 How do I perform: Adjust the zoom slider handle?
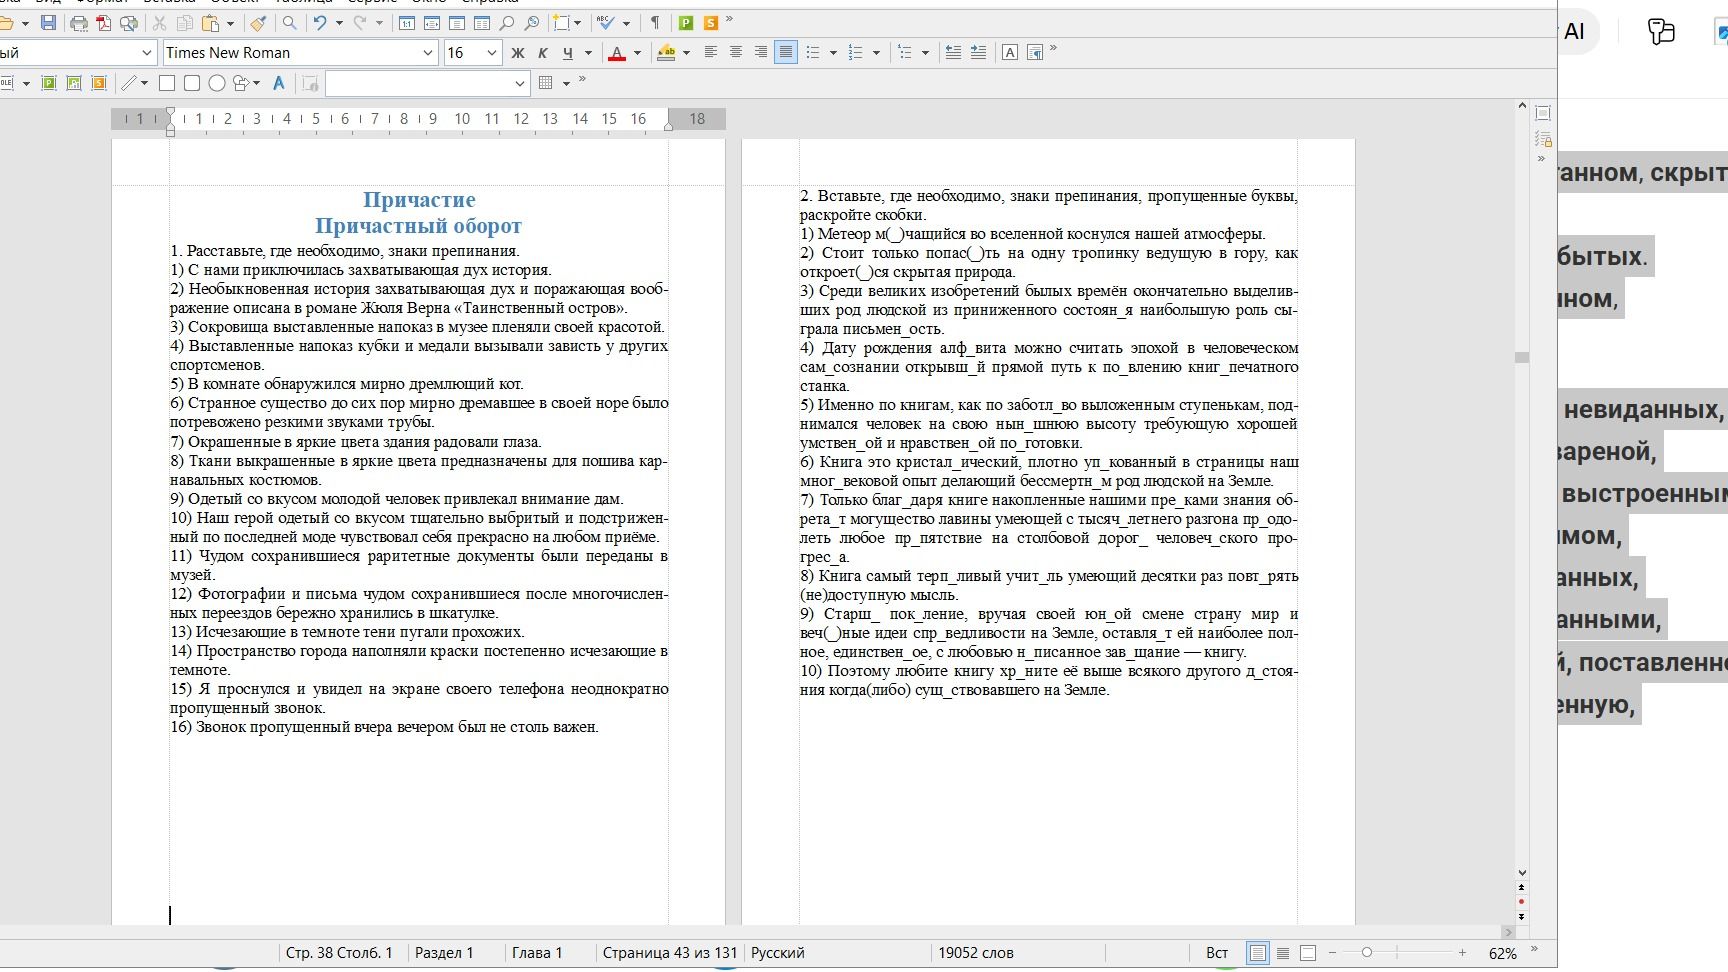coord(1367,953)
